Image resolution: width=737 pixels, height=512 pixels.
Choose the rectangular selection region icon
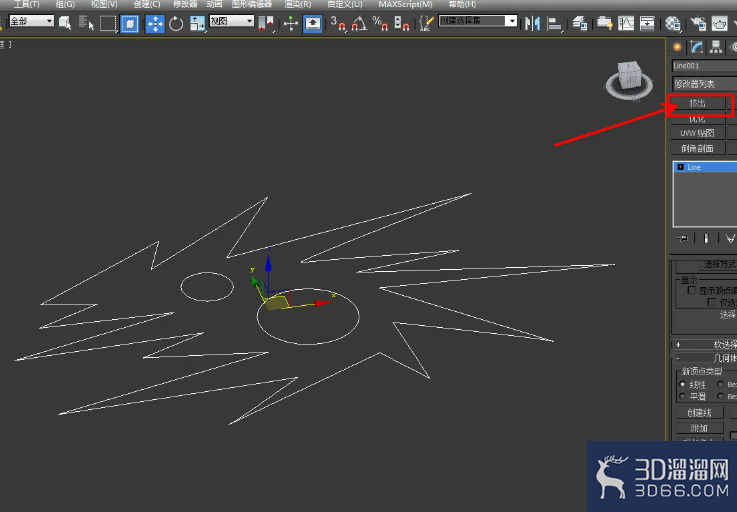108,23
